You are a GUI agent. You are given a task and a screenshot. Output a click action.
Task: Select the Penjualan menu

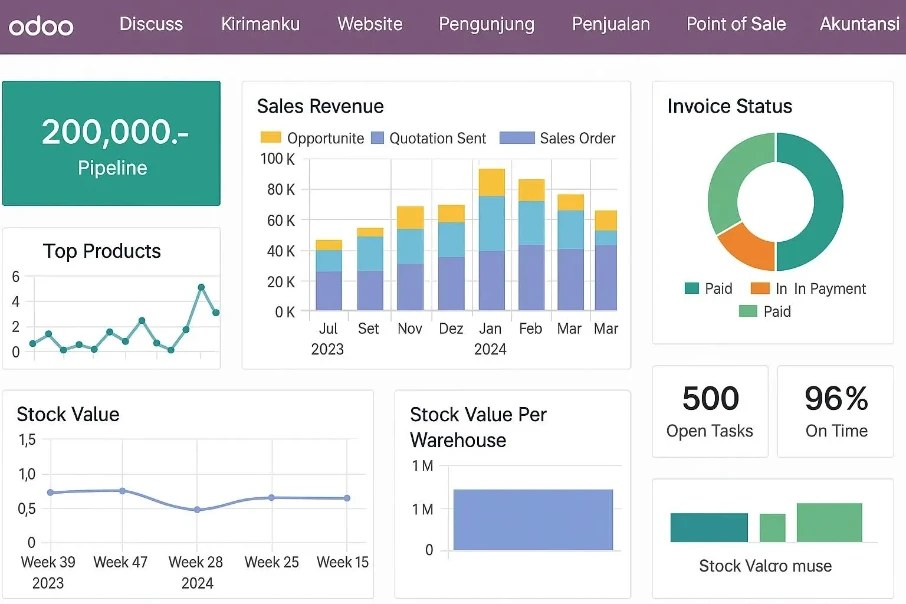(611, 24)
